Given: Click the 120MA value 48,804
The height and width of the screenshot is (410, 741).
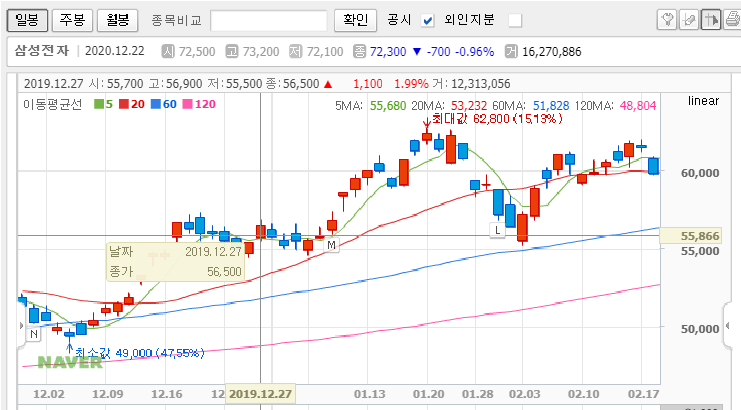Looking at the screenshot, I should (638, 105).
